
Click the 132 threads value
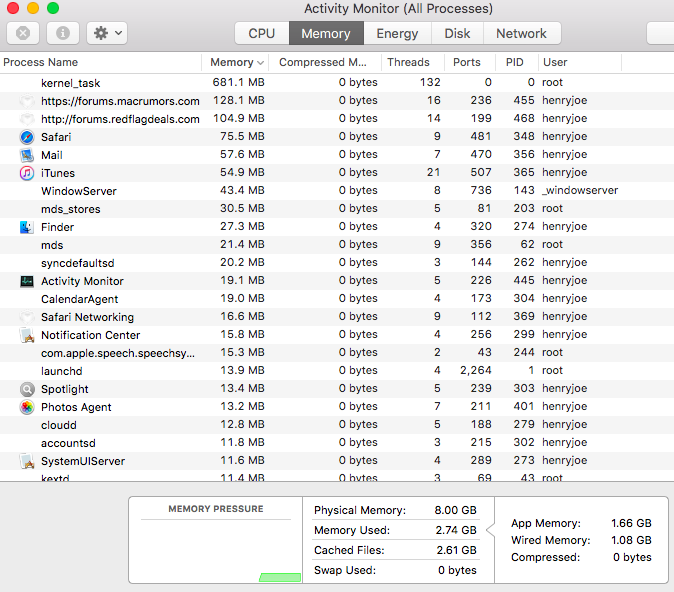click(430, 82)
